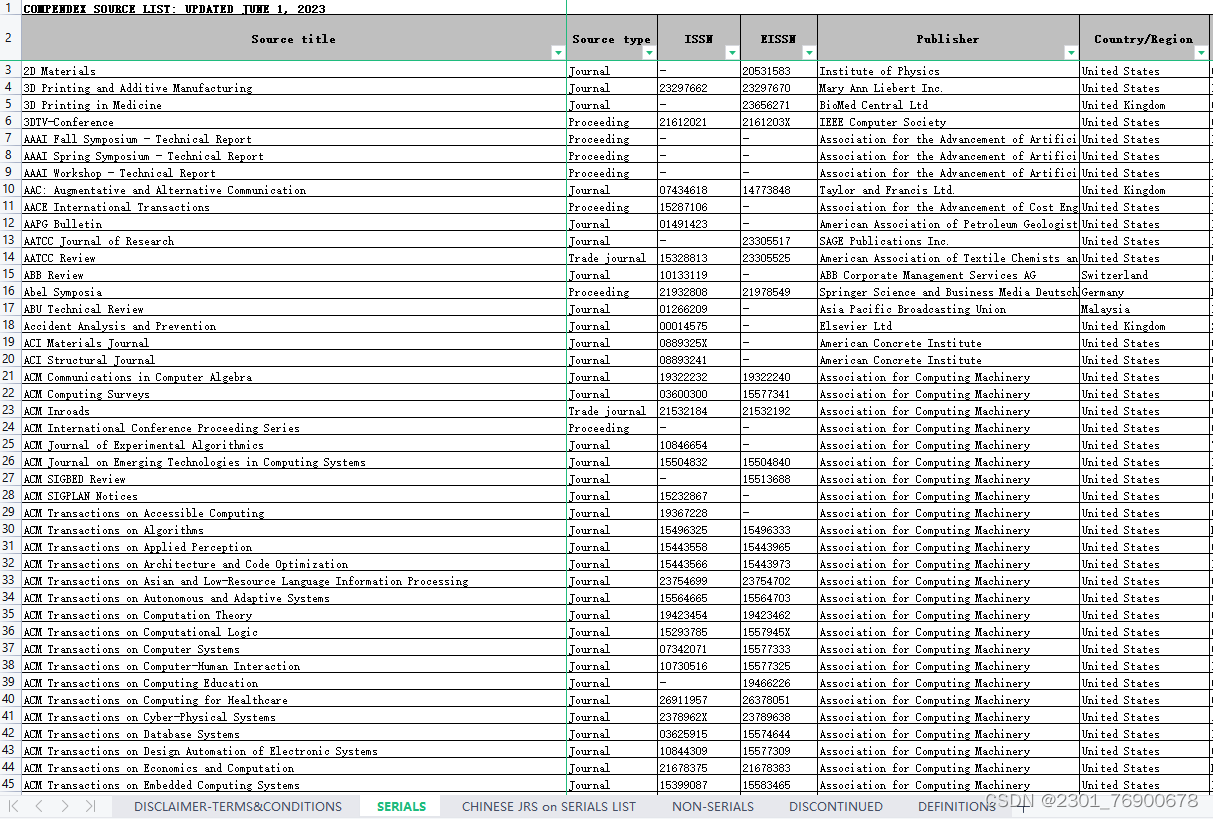Image resolution: width=1213 pixels, height=819 pixels.
Task: Open the EISSN column filter dropdown
Action: point(809,53)
